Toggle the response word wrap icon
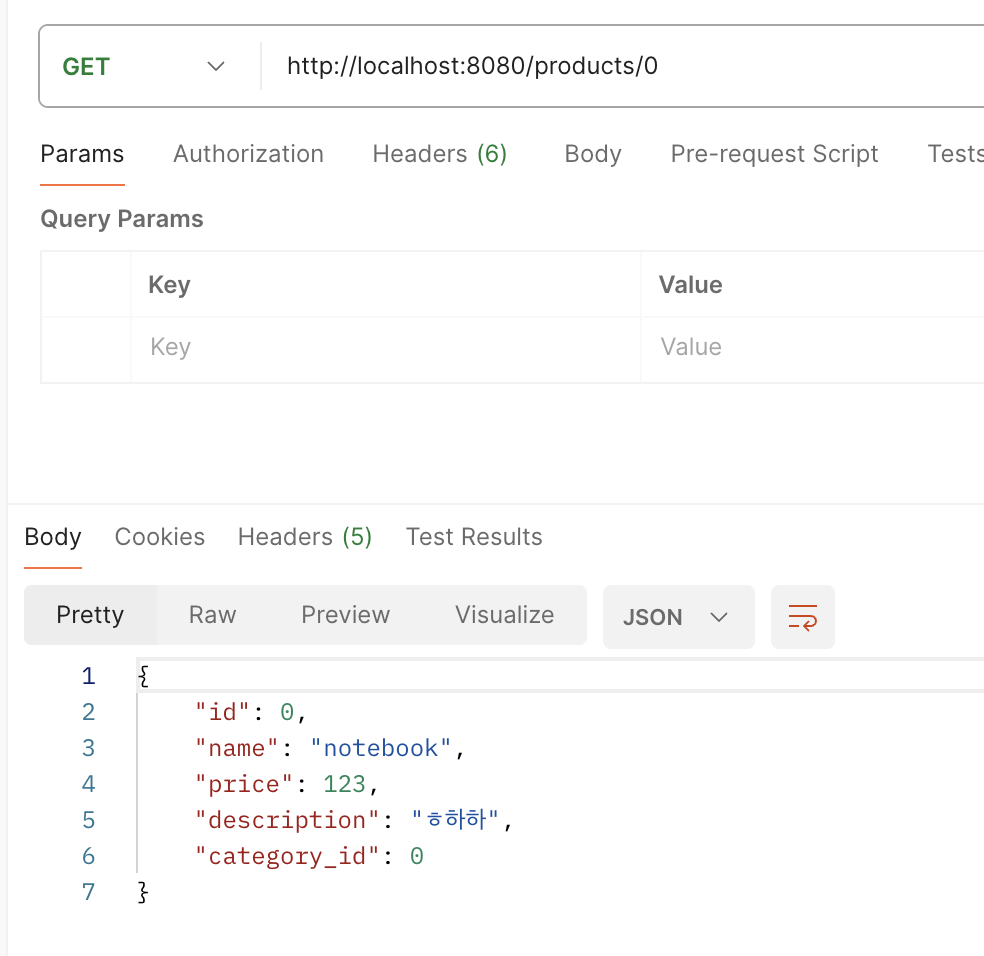This screenshot has width=984, height=956. click(x=802, y=617)
